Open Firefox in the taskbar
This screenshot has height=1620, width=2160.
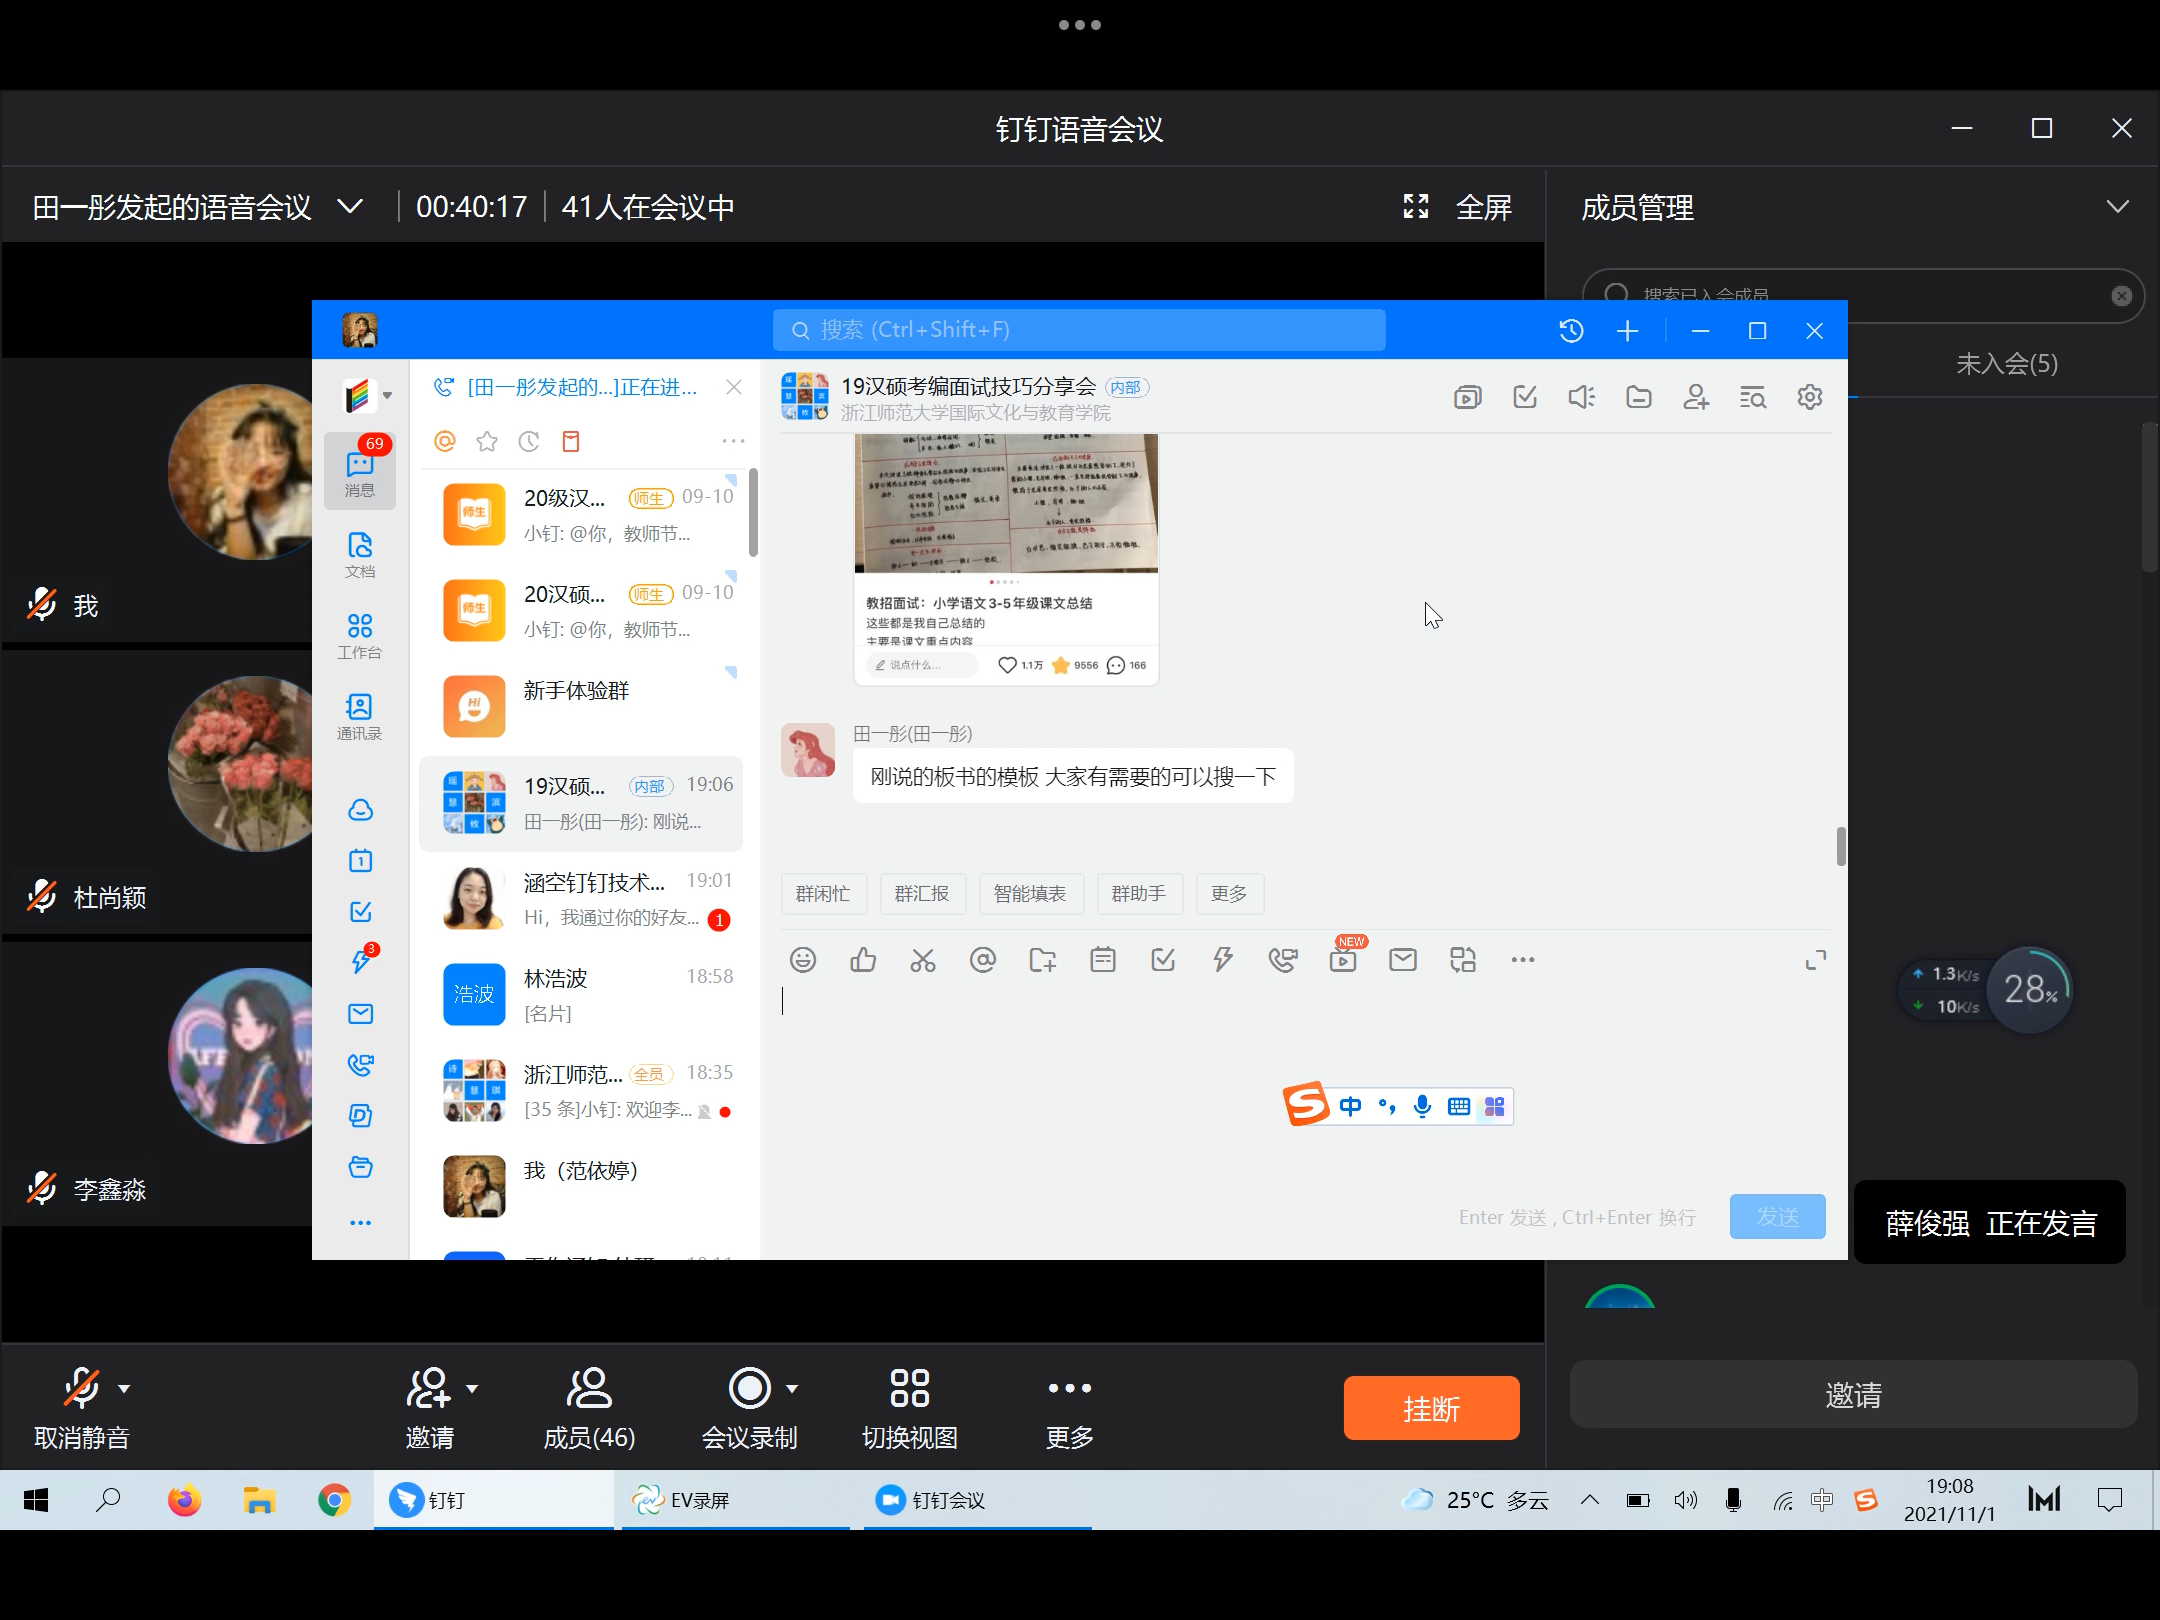184,1500
